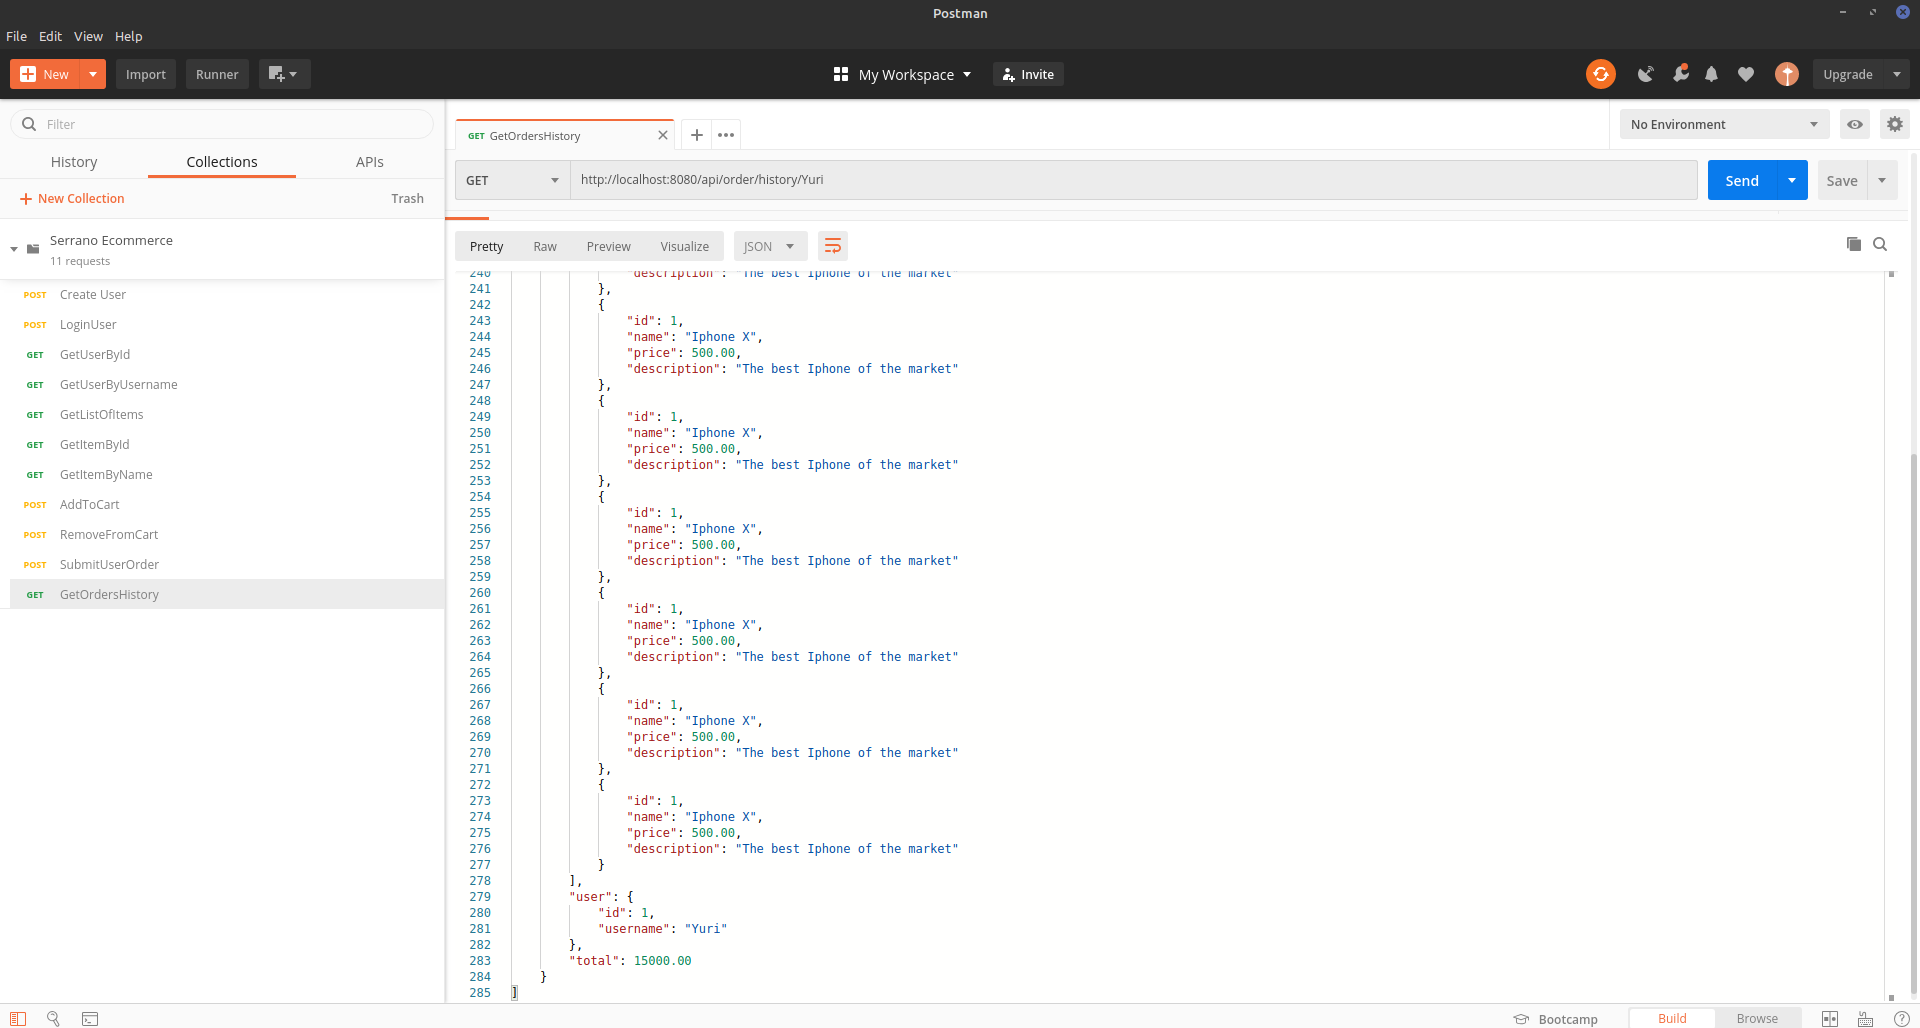Open the Postman Console icon
Screen dimensions: 1920x1028
pos(90,1018)
